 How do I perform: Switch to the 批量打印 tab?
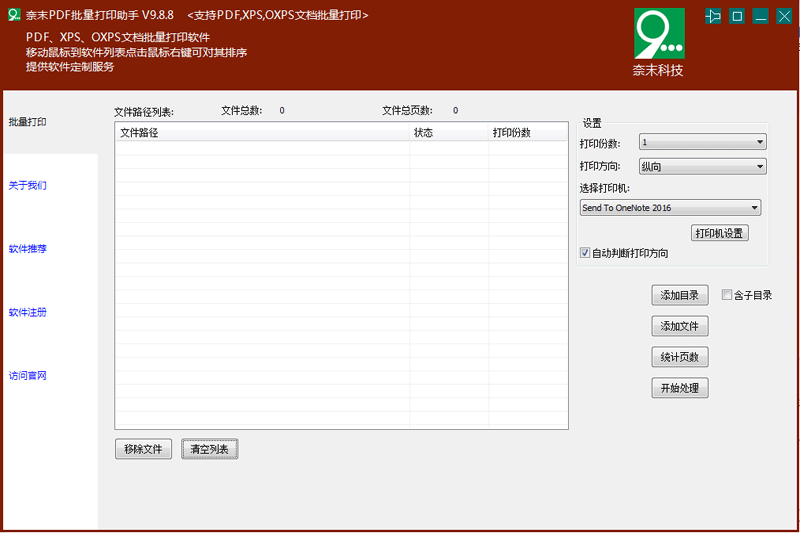(x=28, y=122)
